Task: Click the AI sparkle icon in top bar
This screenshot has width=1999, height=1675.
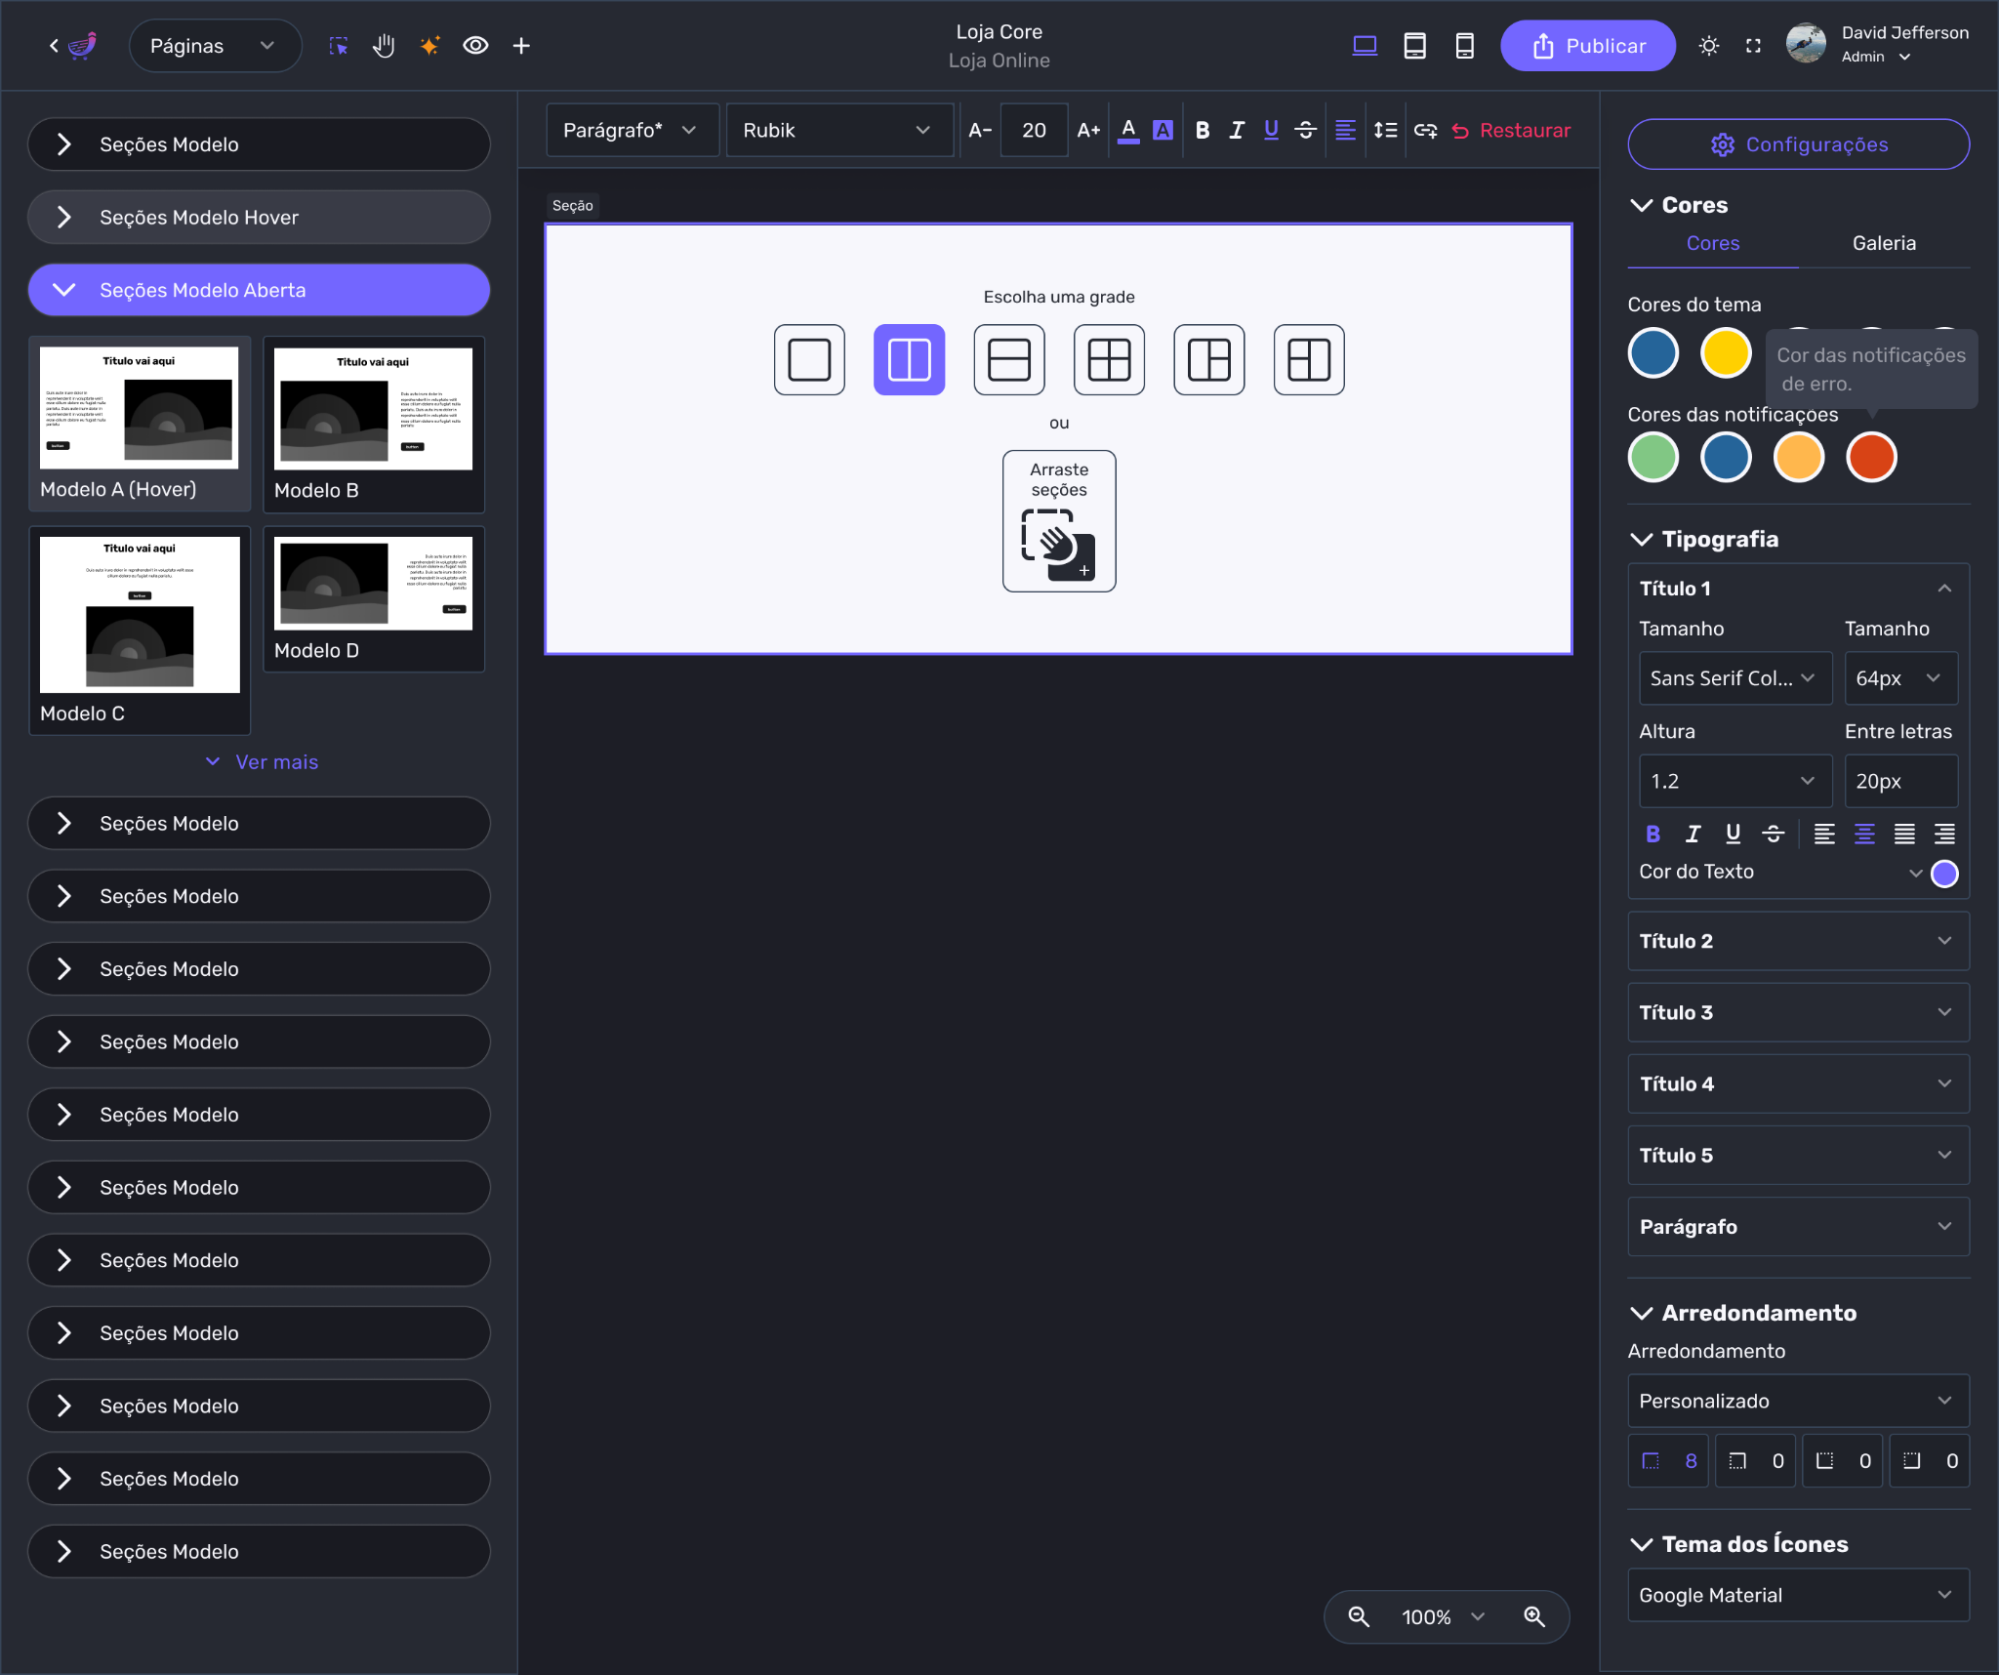Action: coord(429,46)
